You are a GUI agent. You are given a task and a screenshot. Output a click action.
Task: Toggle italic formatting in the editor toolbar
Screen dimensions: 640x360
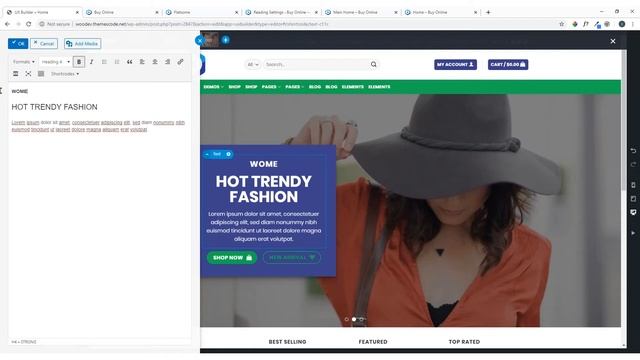[x=91, y=62]
